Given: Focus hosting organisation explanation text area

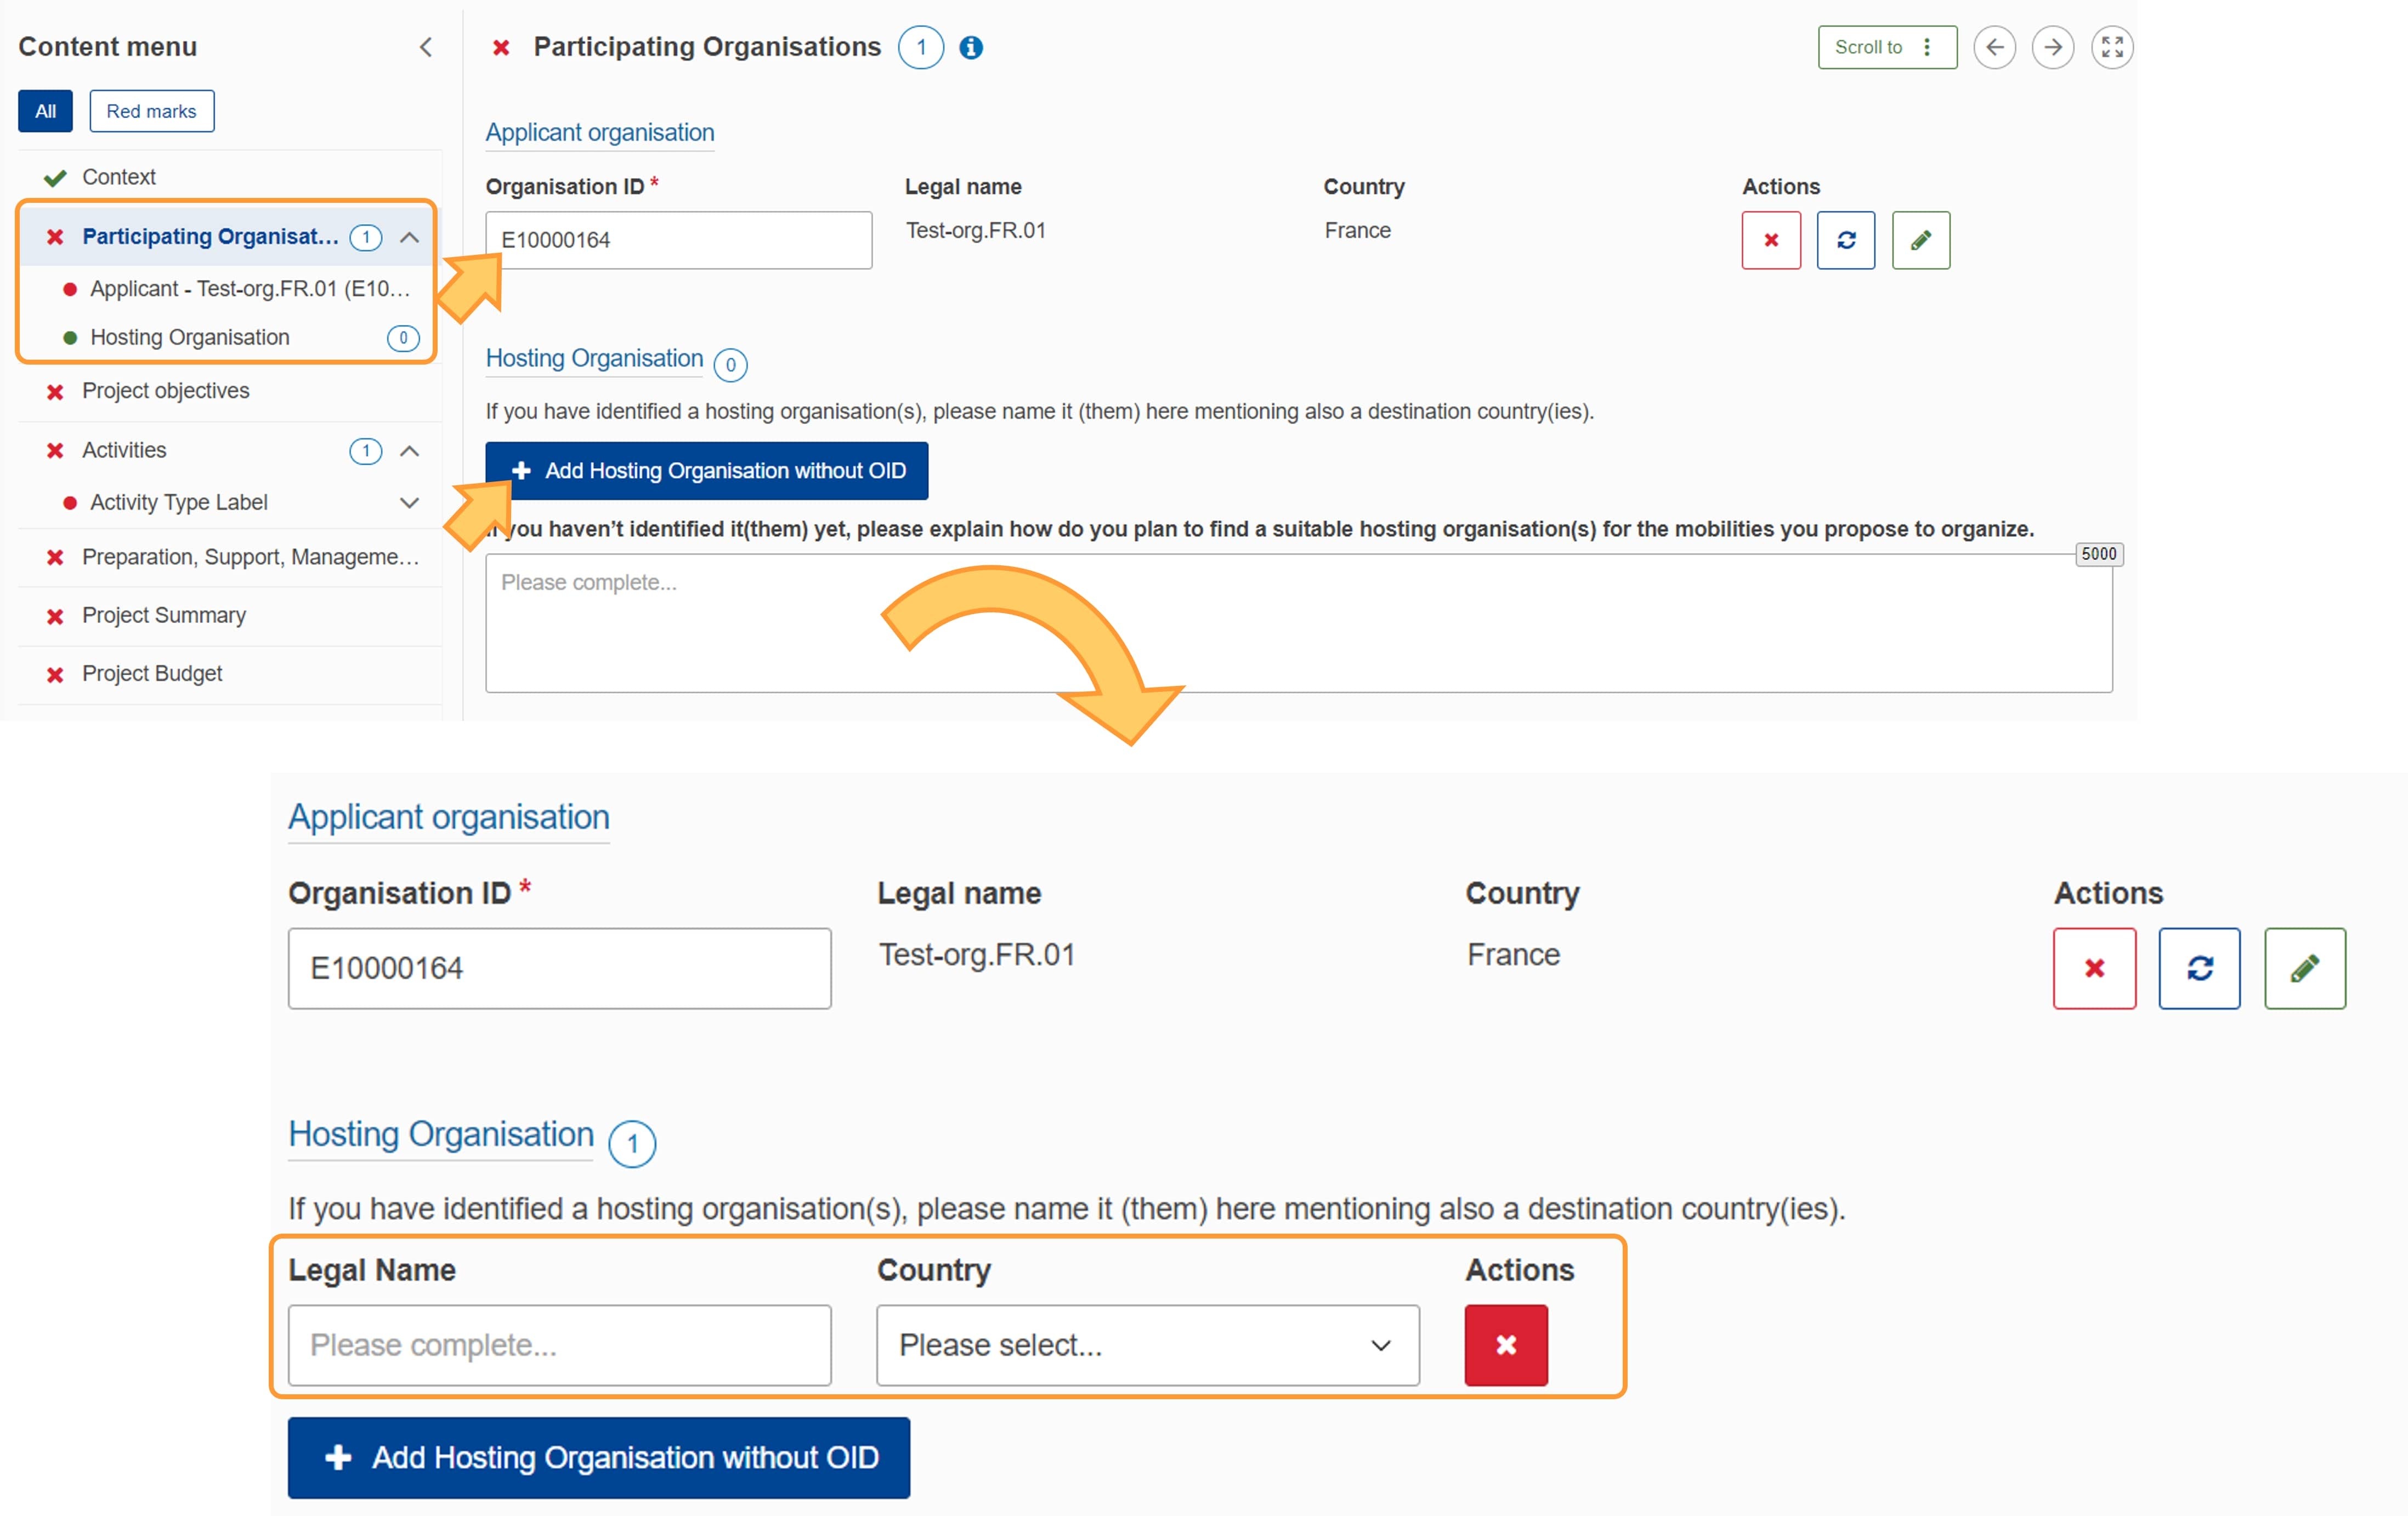Looking at the screenshot, I should point(1298,624).
